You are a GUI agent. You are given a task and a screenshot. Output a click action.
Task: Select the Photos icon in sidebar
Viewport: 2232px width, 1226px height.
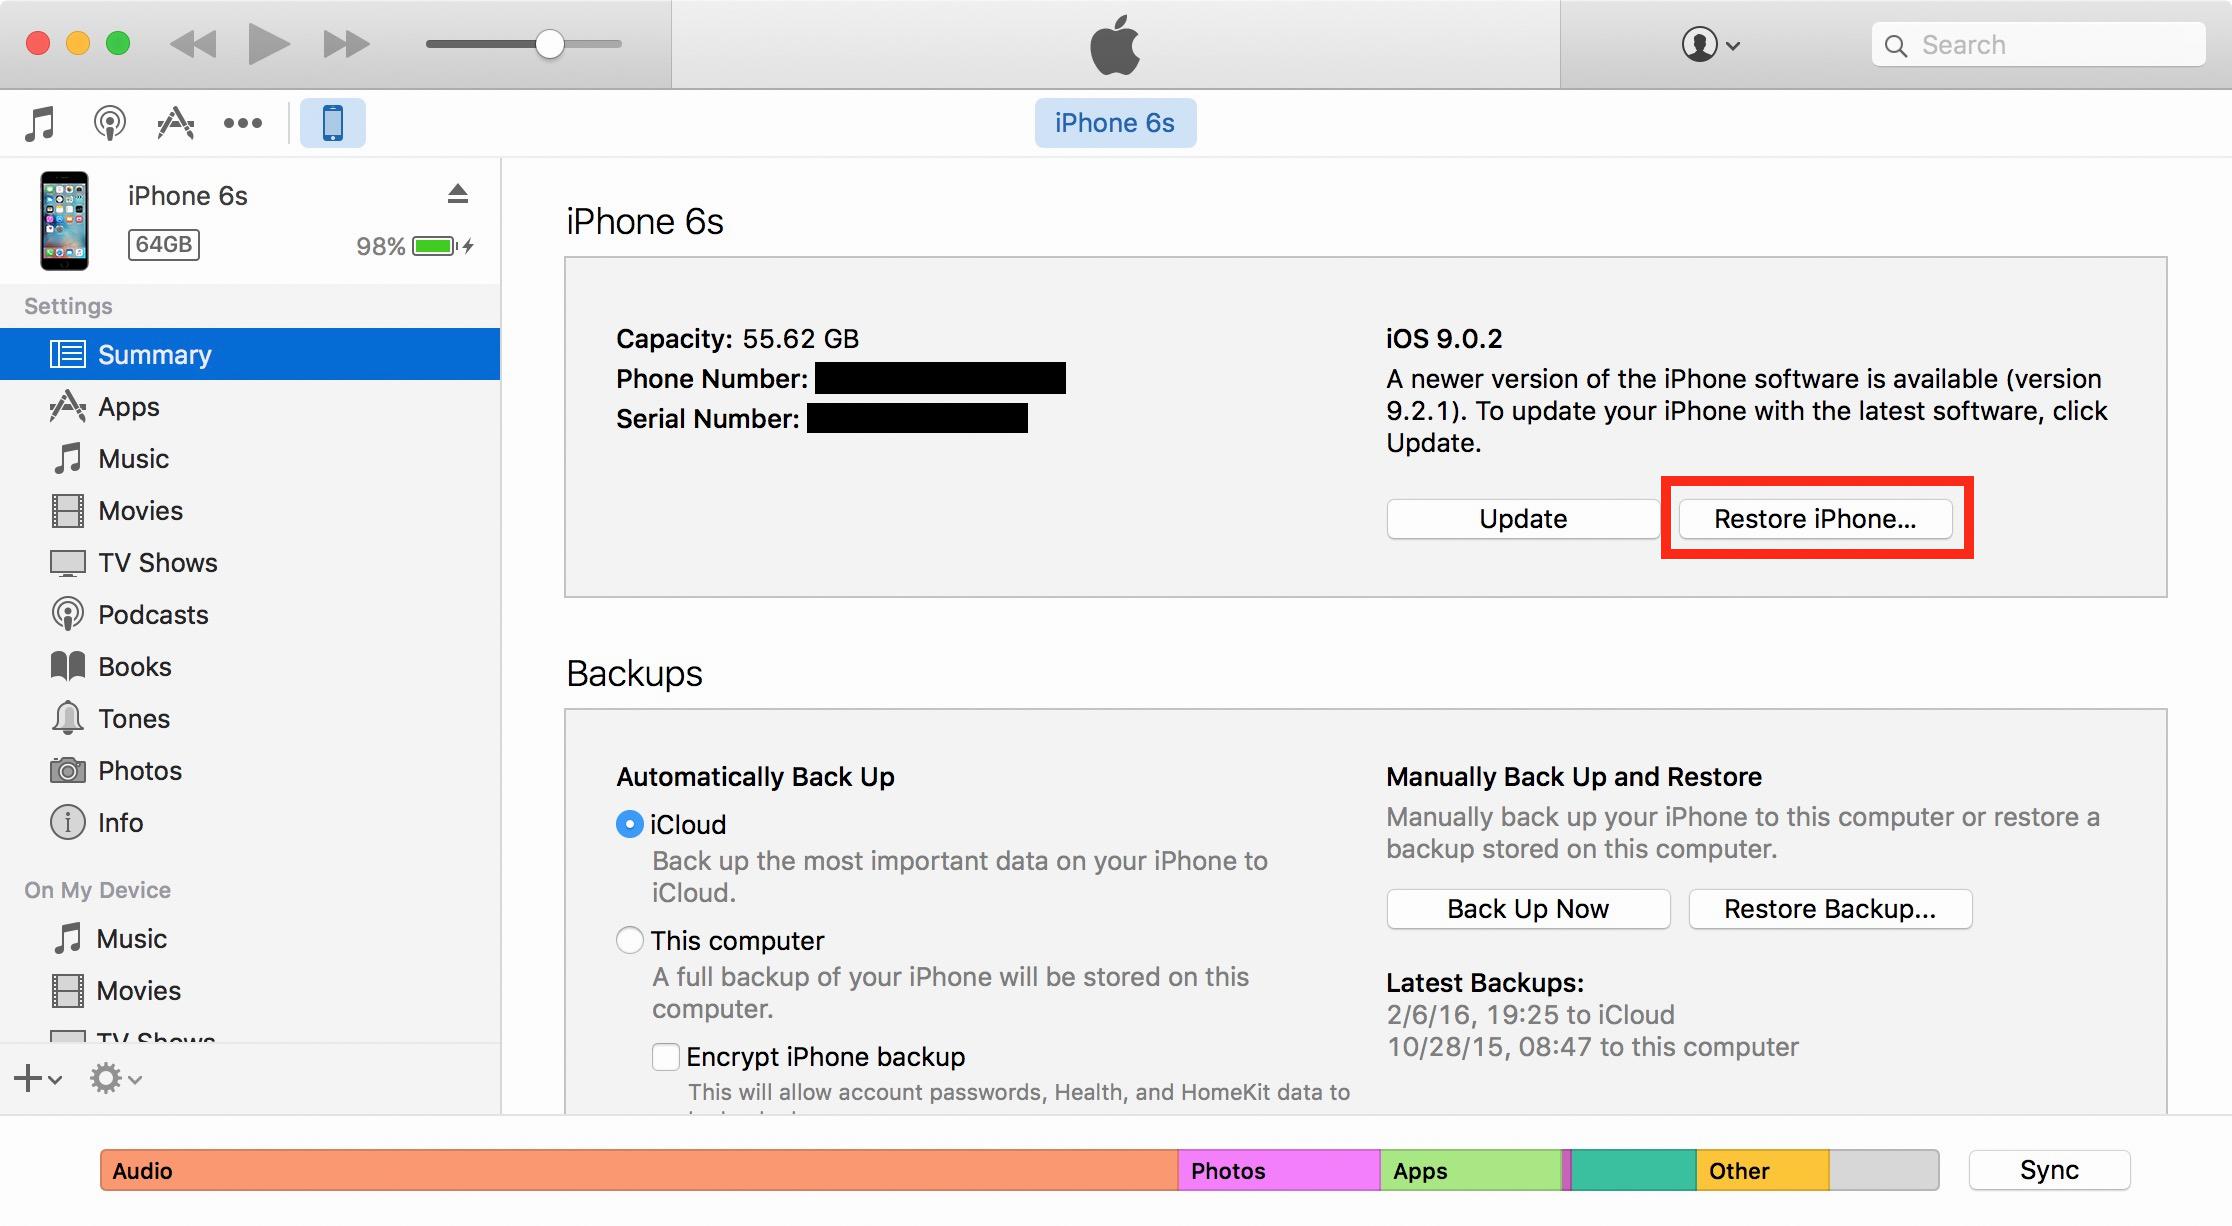68,772
